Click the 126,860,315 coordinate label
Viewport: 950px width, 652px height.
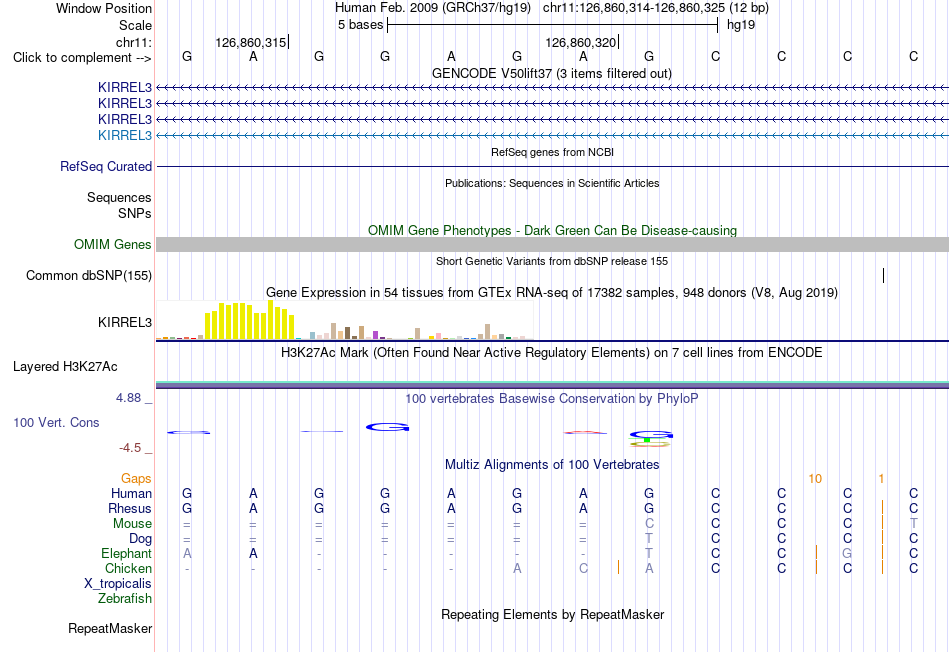[251, 42]
